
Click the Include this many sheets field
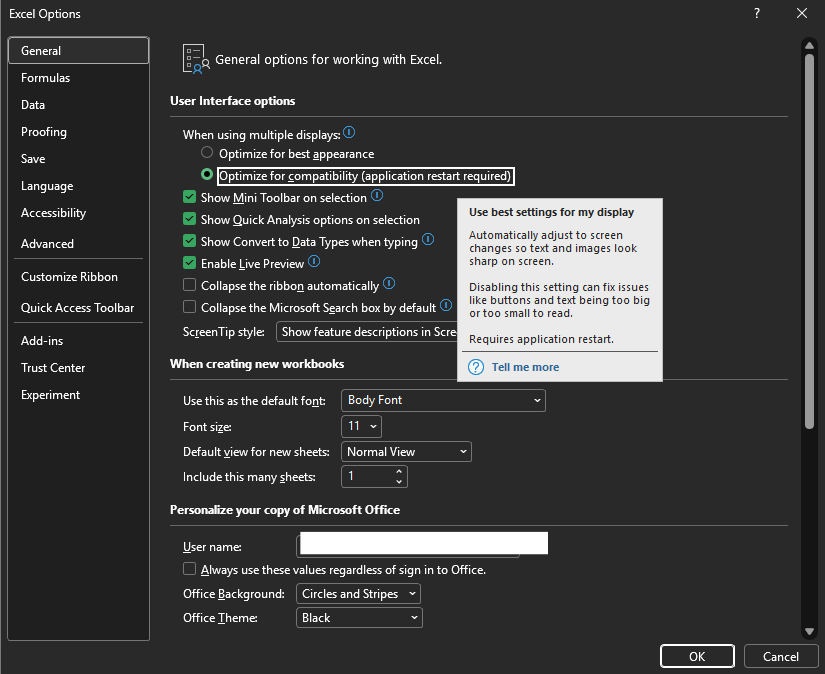tap(374, 477)
